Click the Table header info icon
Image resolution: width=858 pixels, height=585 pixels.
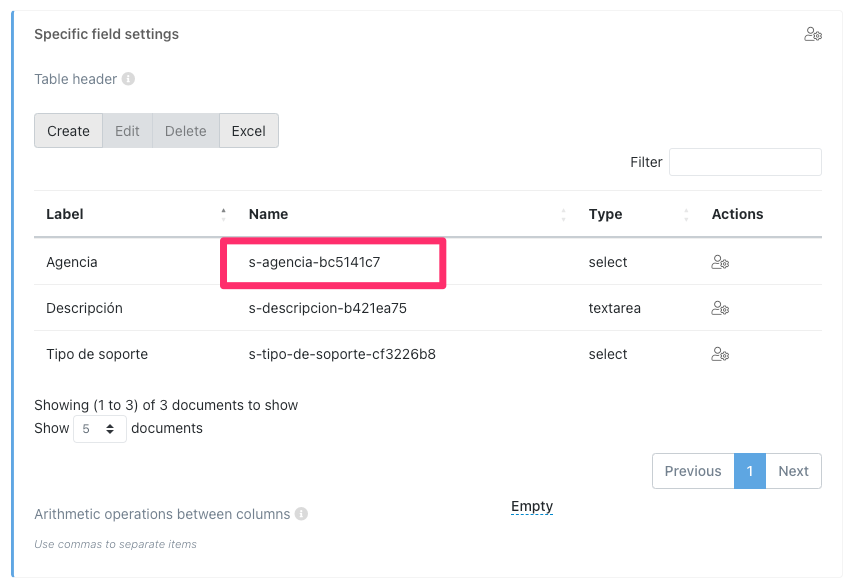(x=128, y=79)
